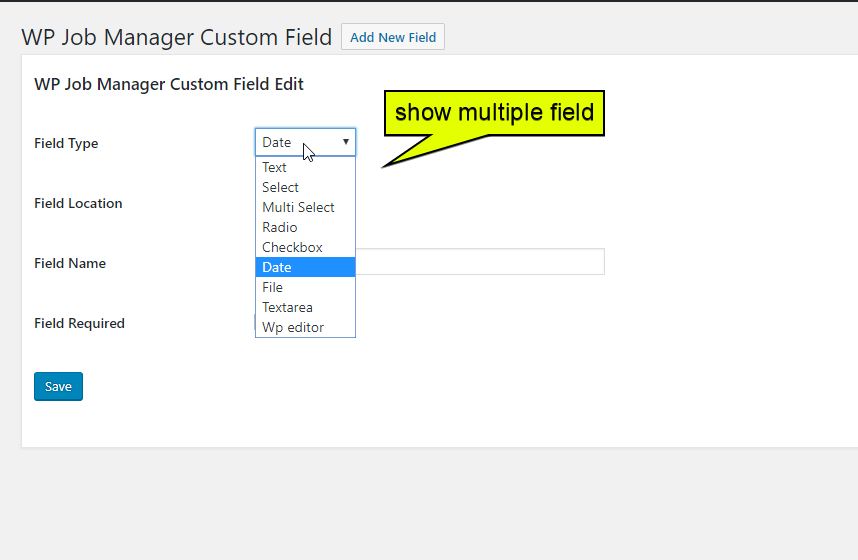Choose the highlighted Date option
This screenshot has width=858, height=560.
[x=305, y=267]
